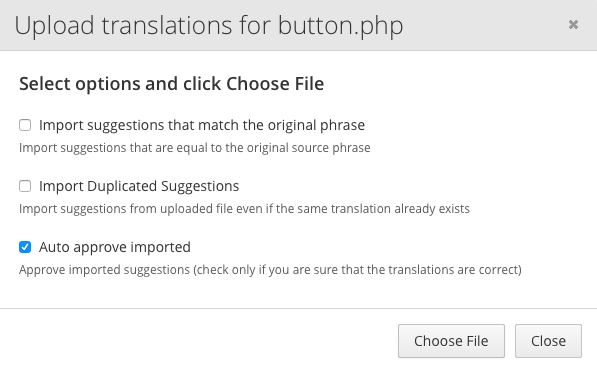Click the 'Import suggestions that match the original phrase' label
This screenshot has width=597, height=371.
click(x=202, y=125)
